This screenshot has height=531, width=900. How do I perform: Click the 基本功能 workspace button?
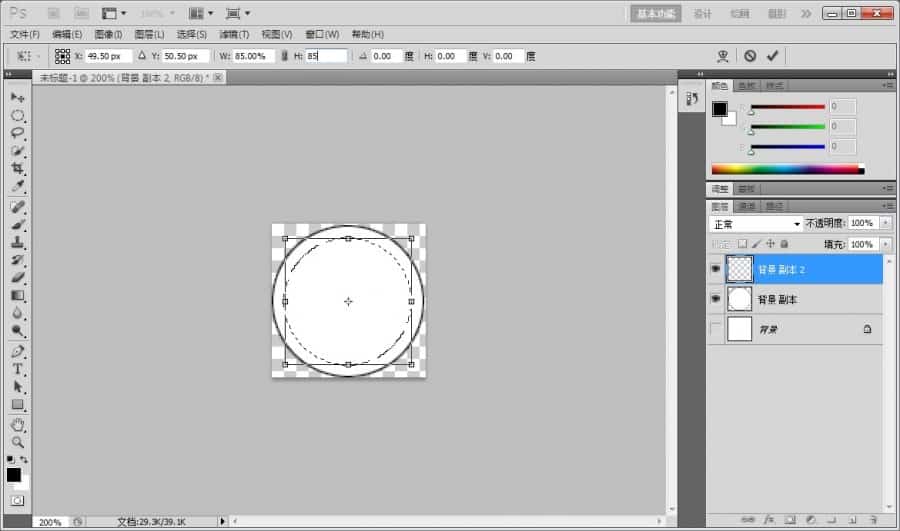click(656, 13)
